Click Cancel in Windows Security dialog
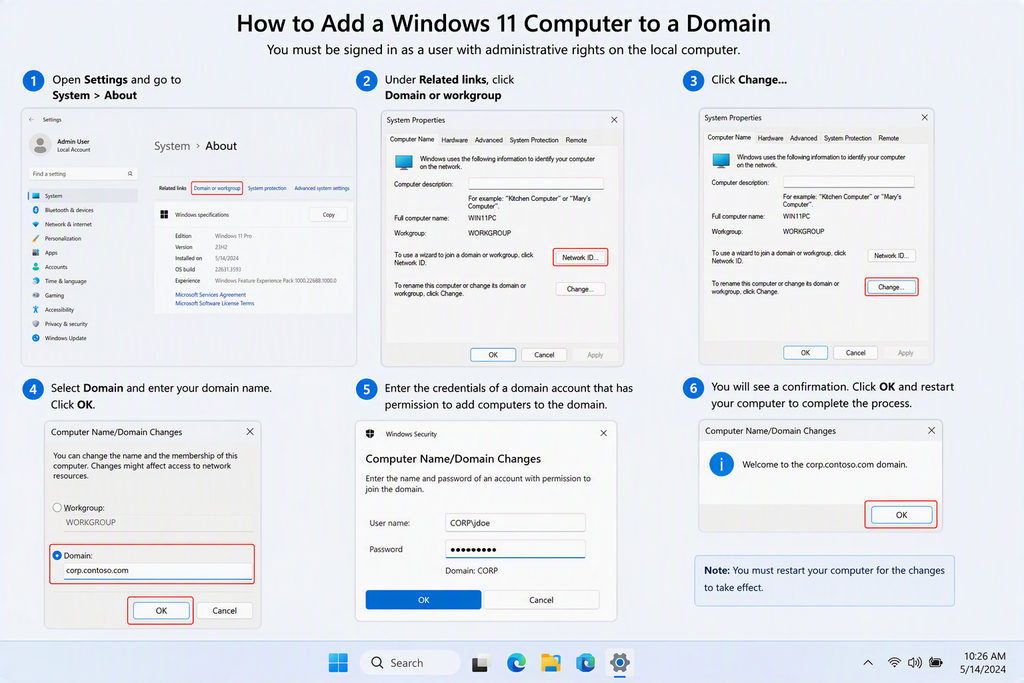This screenshot has width=1024, height=683. pyautogui.click(x=541, y=599)
